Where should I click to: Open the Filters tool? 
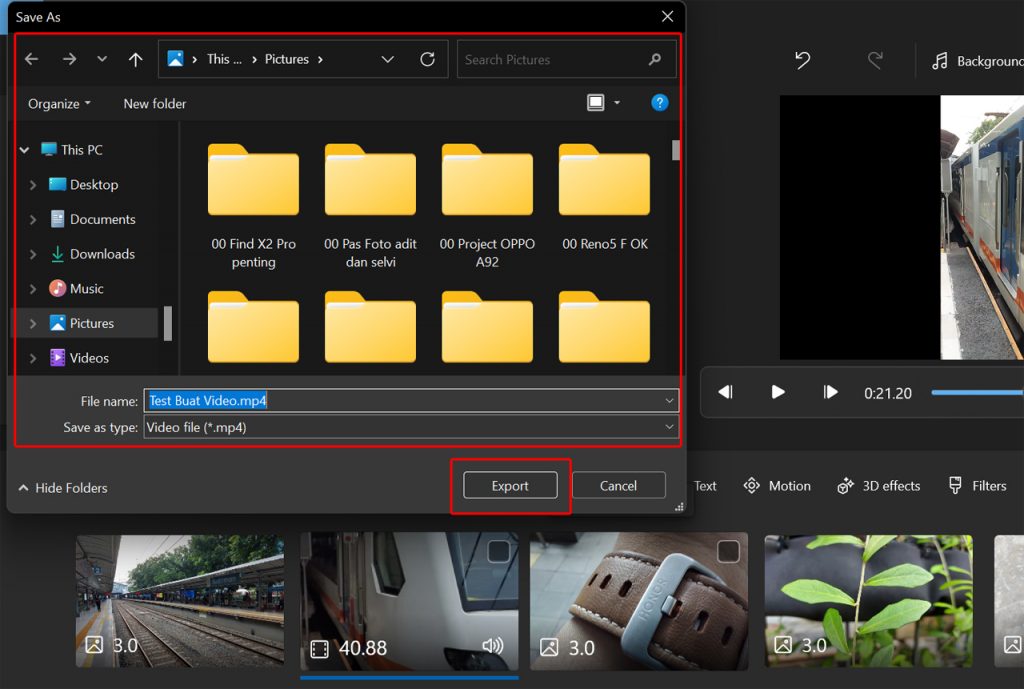pyautogui.click(x=977, y=485)
